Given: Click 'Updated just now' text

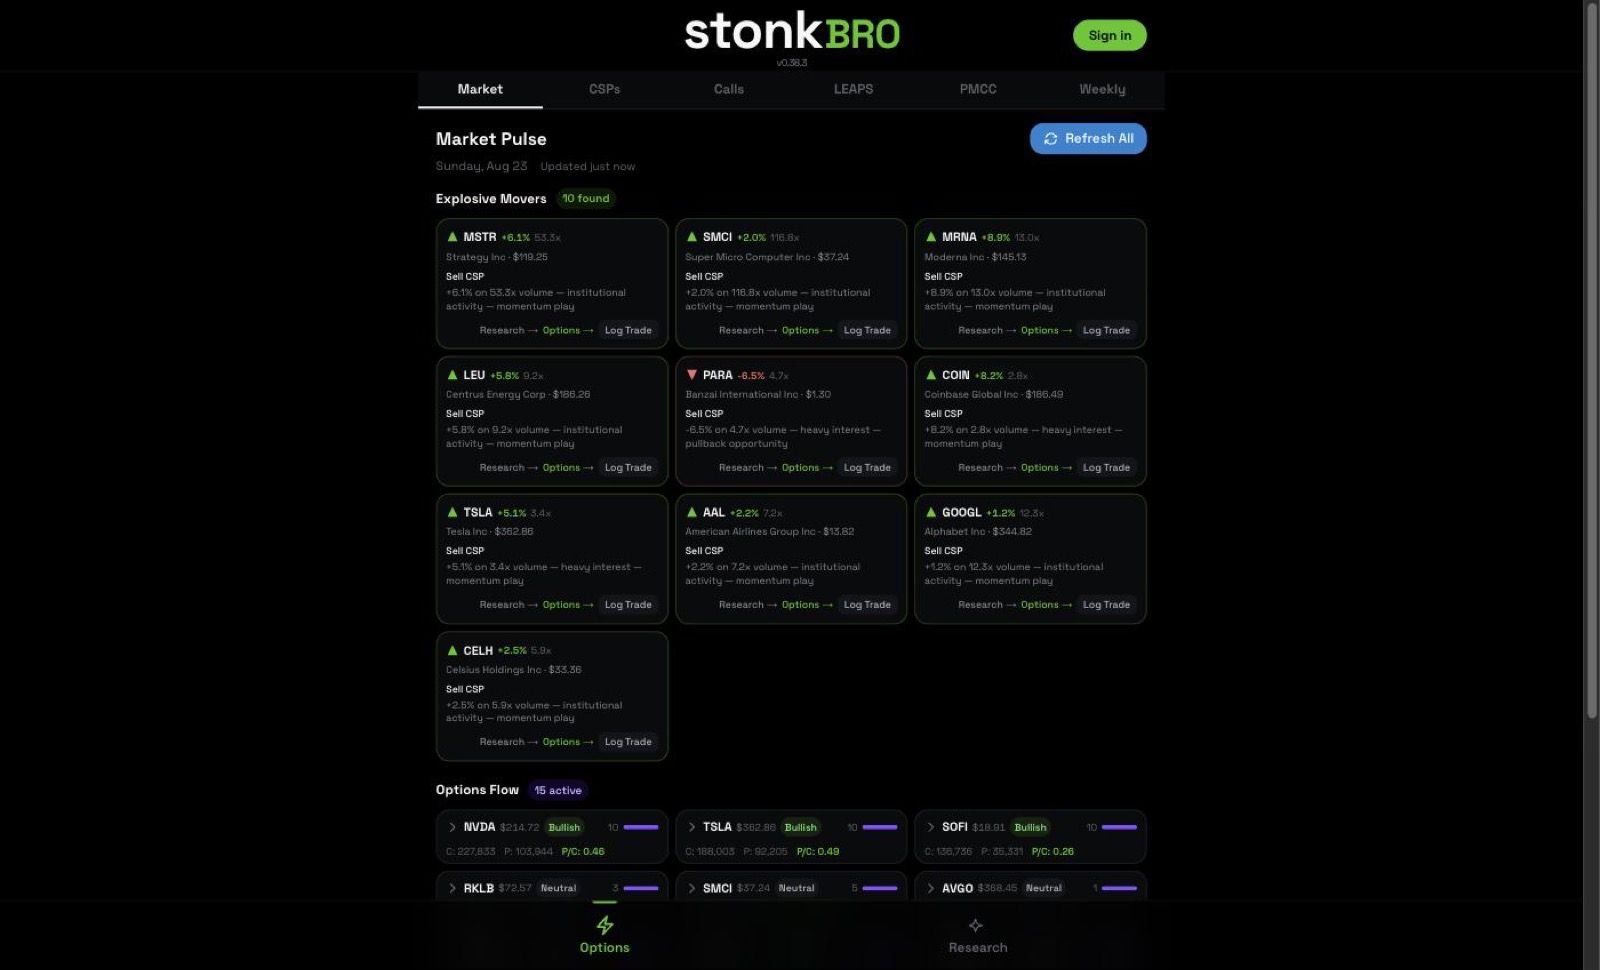Looking at the screenshot, I should [588, 166].
